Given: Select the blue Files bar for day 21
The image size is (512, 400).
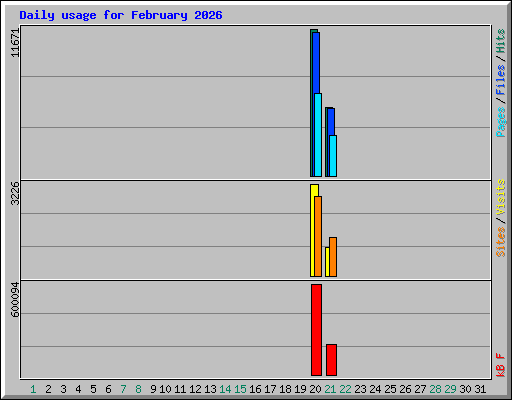Looking at the screenshot, I should [x=331, y=122].
